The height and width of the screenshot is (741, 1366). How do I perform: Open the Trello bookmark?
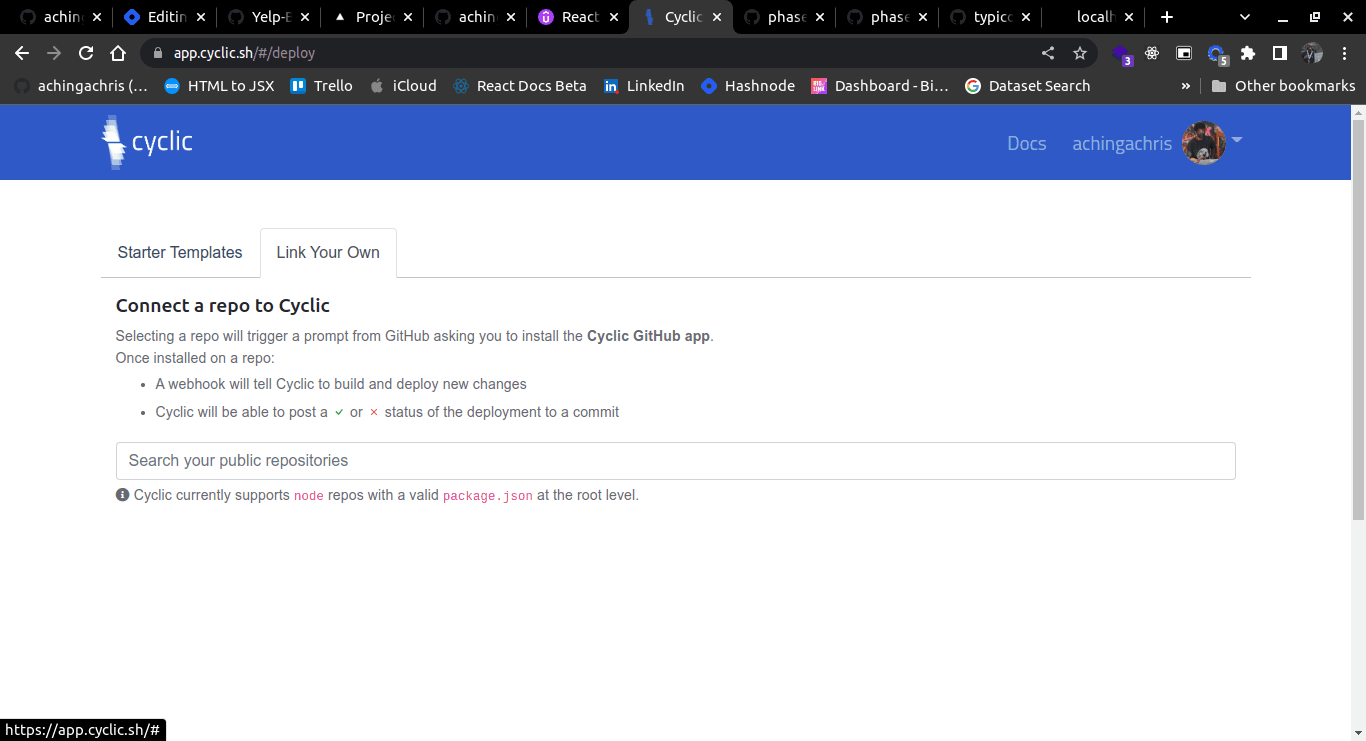[321, 86]
